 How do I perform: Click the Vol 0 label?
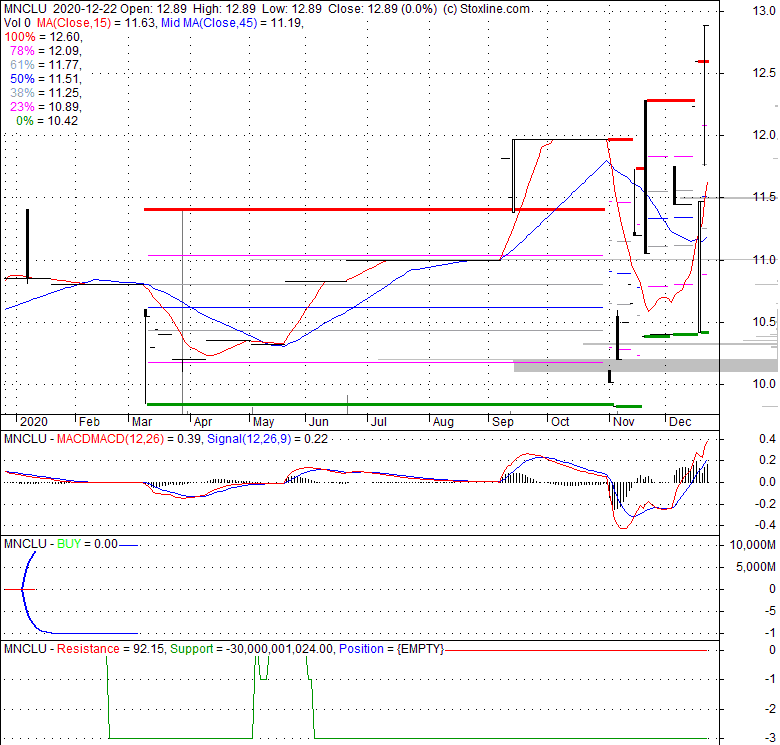(x=17, y=23)
